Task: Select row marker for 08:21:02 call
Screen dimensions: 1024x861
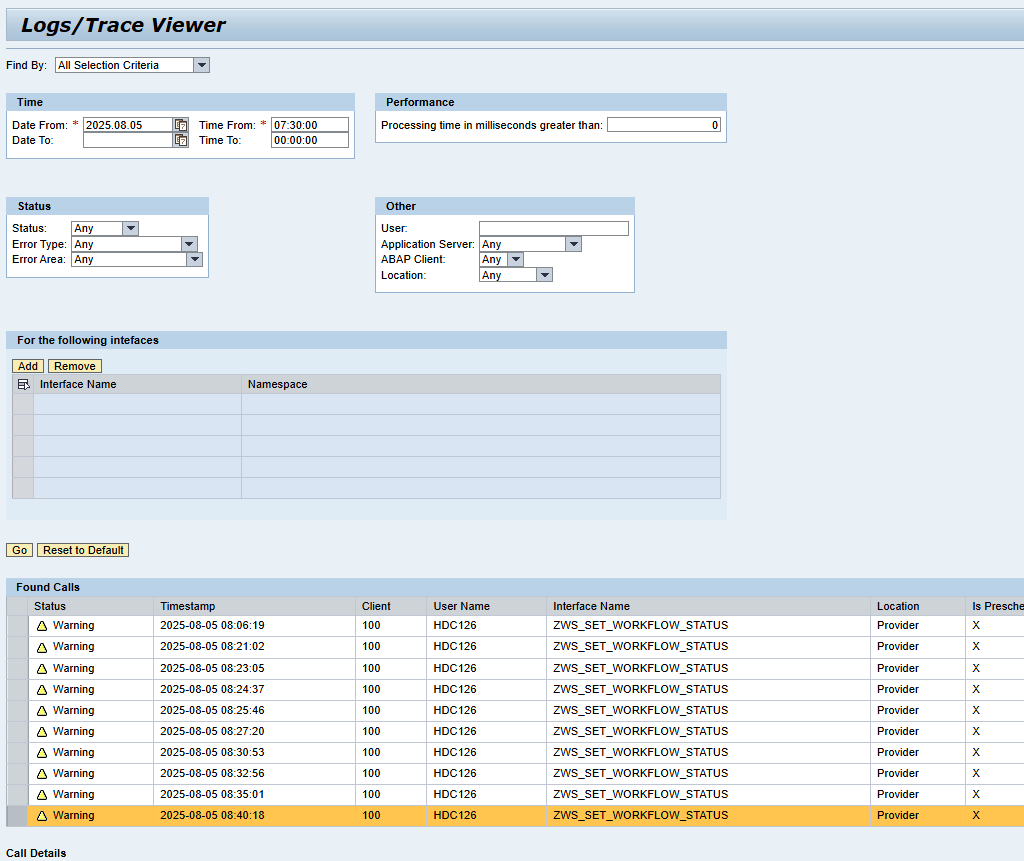Action: tap(17, 647)
